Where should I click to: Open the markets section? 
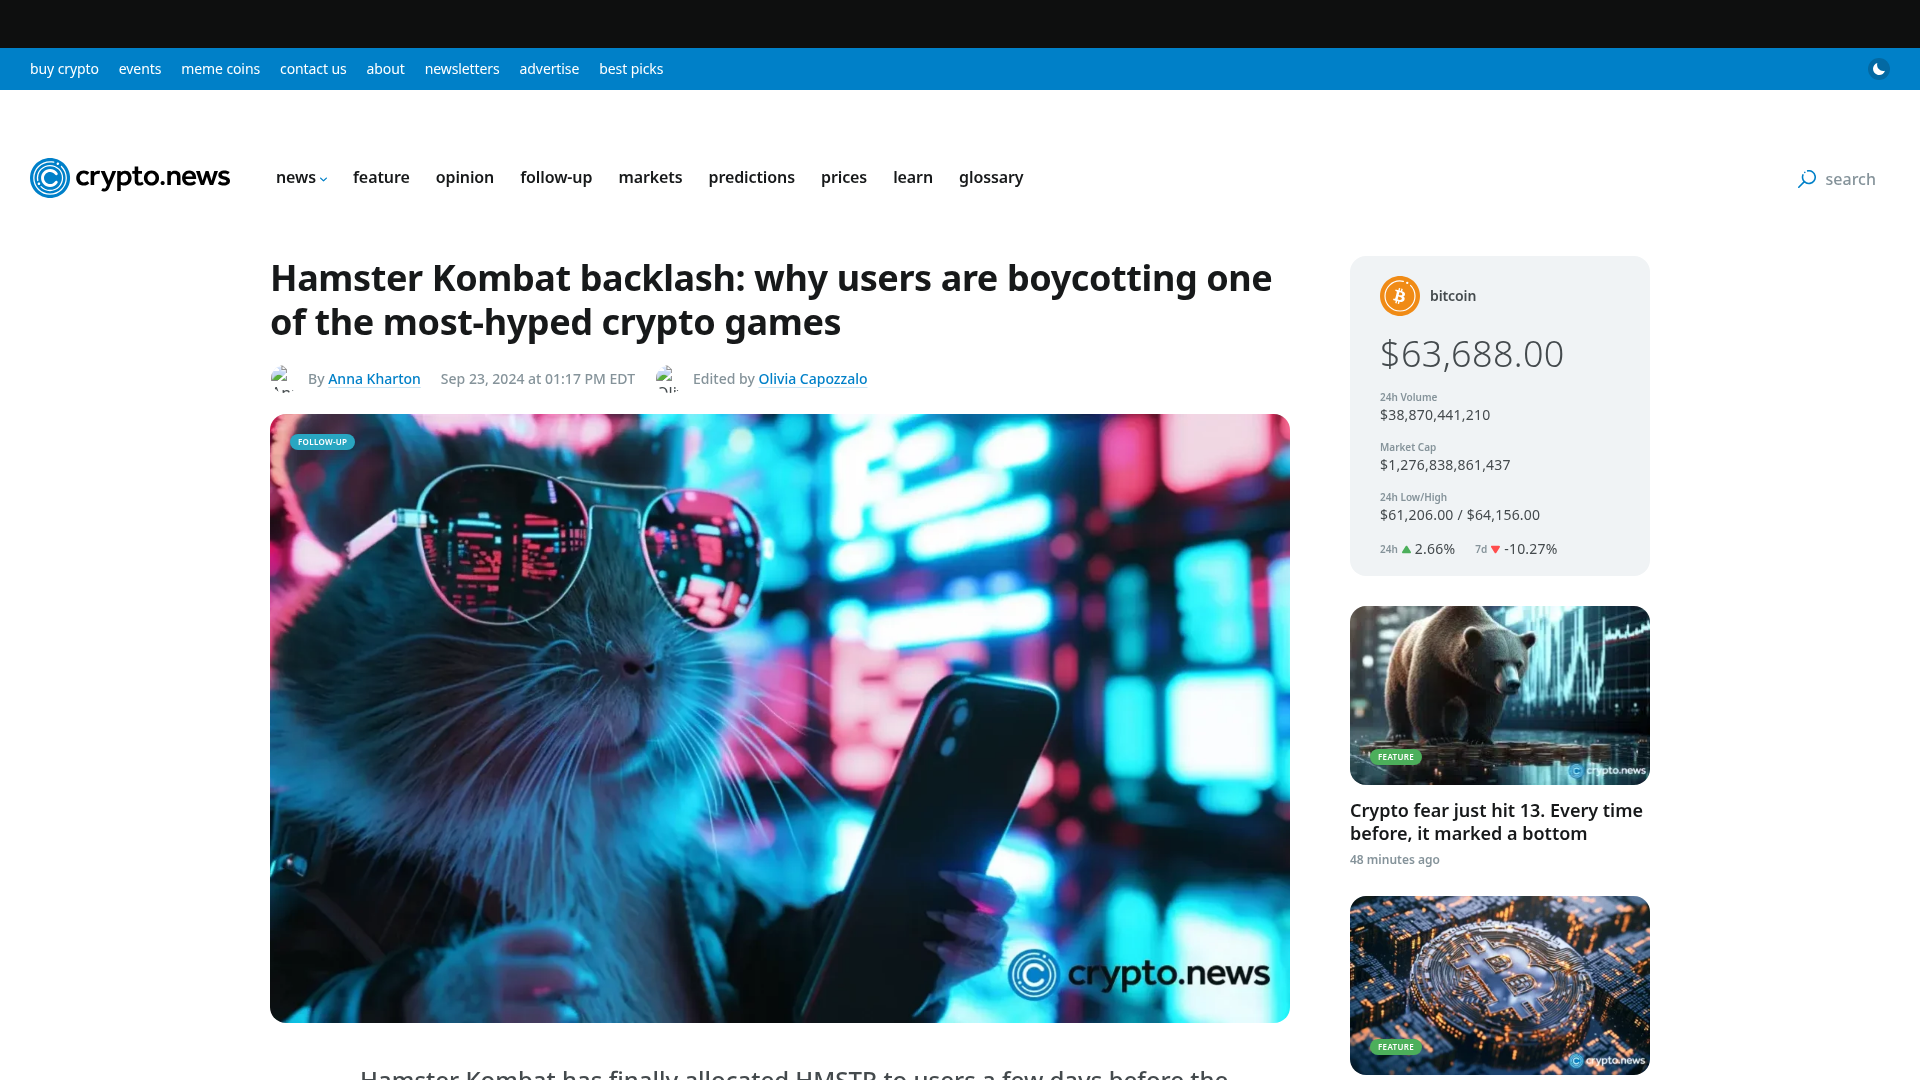(650, 177)
